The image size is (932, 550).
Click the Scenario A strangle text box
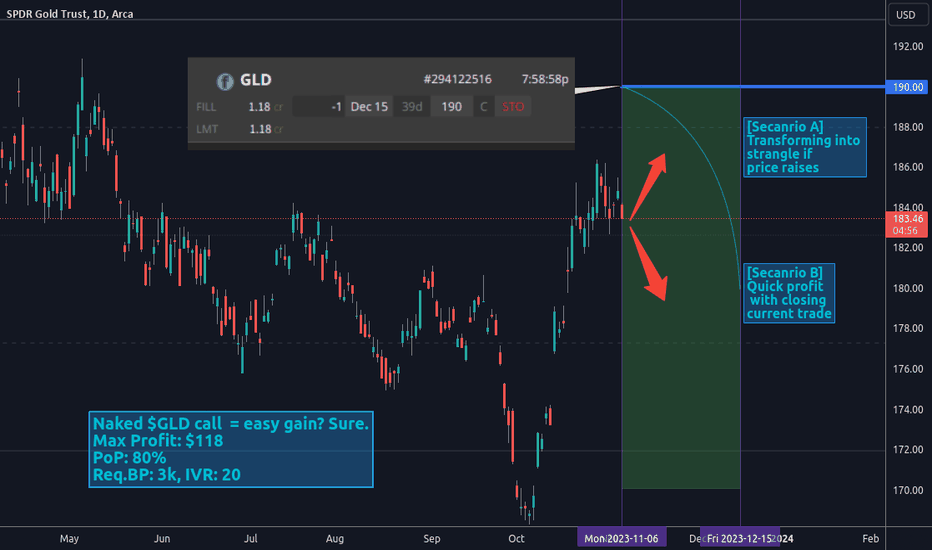(x=804, y=147)
